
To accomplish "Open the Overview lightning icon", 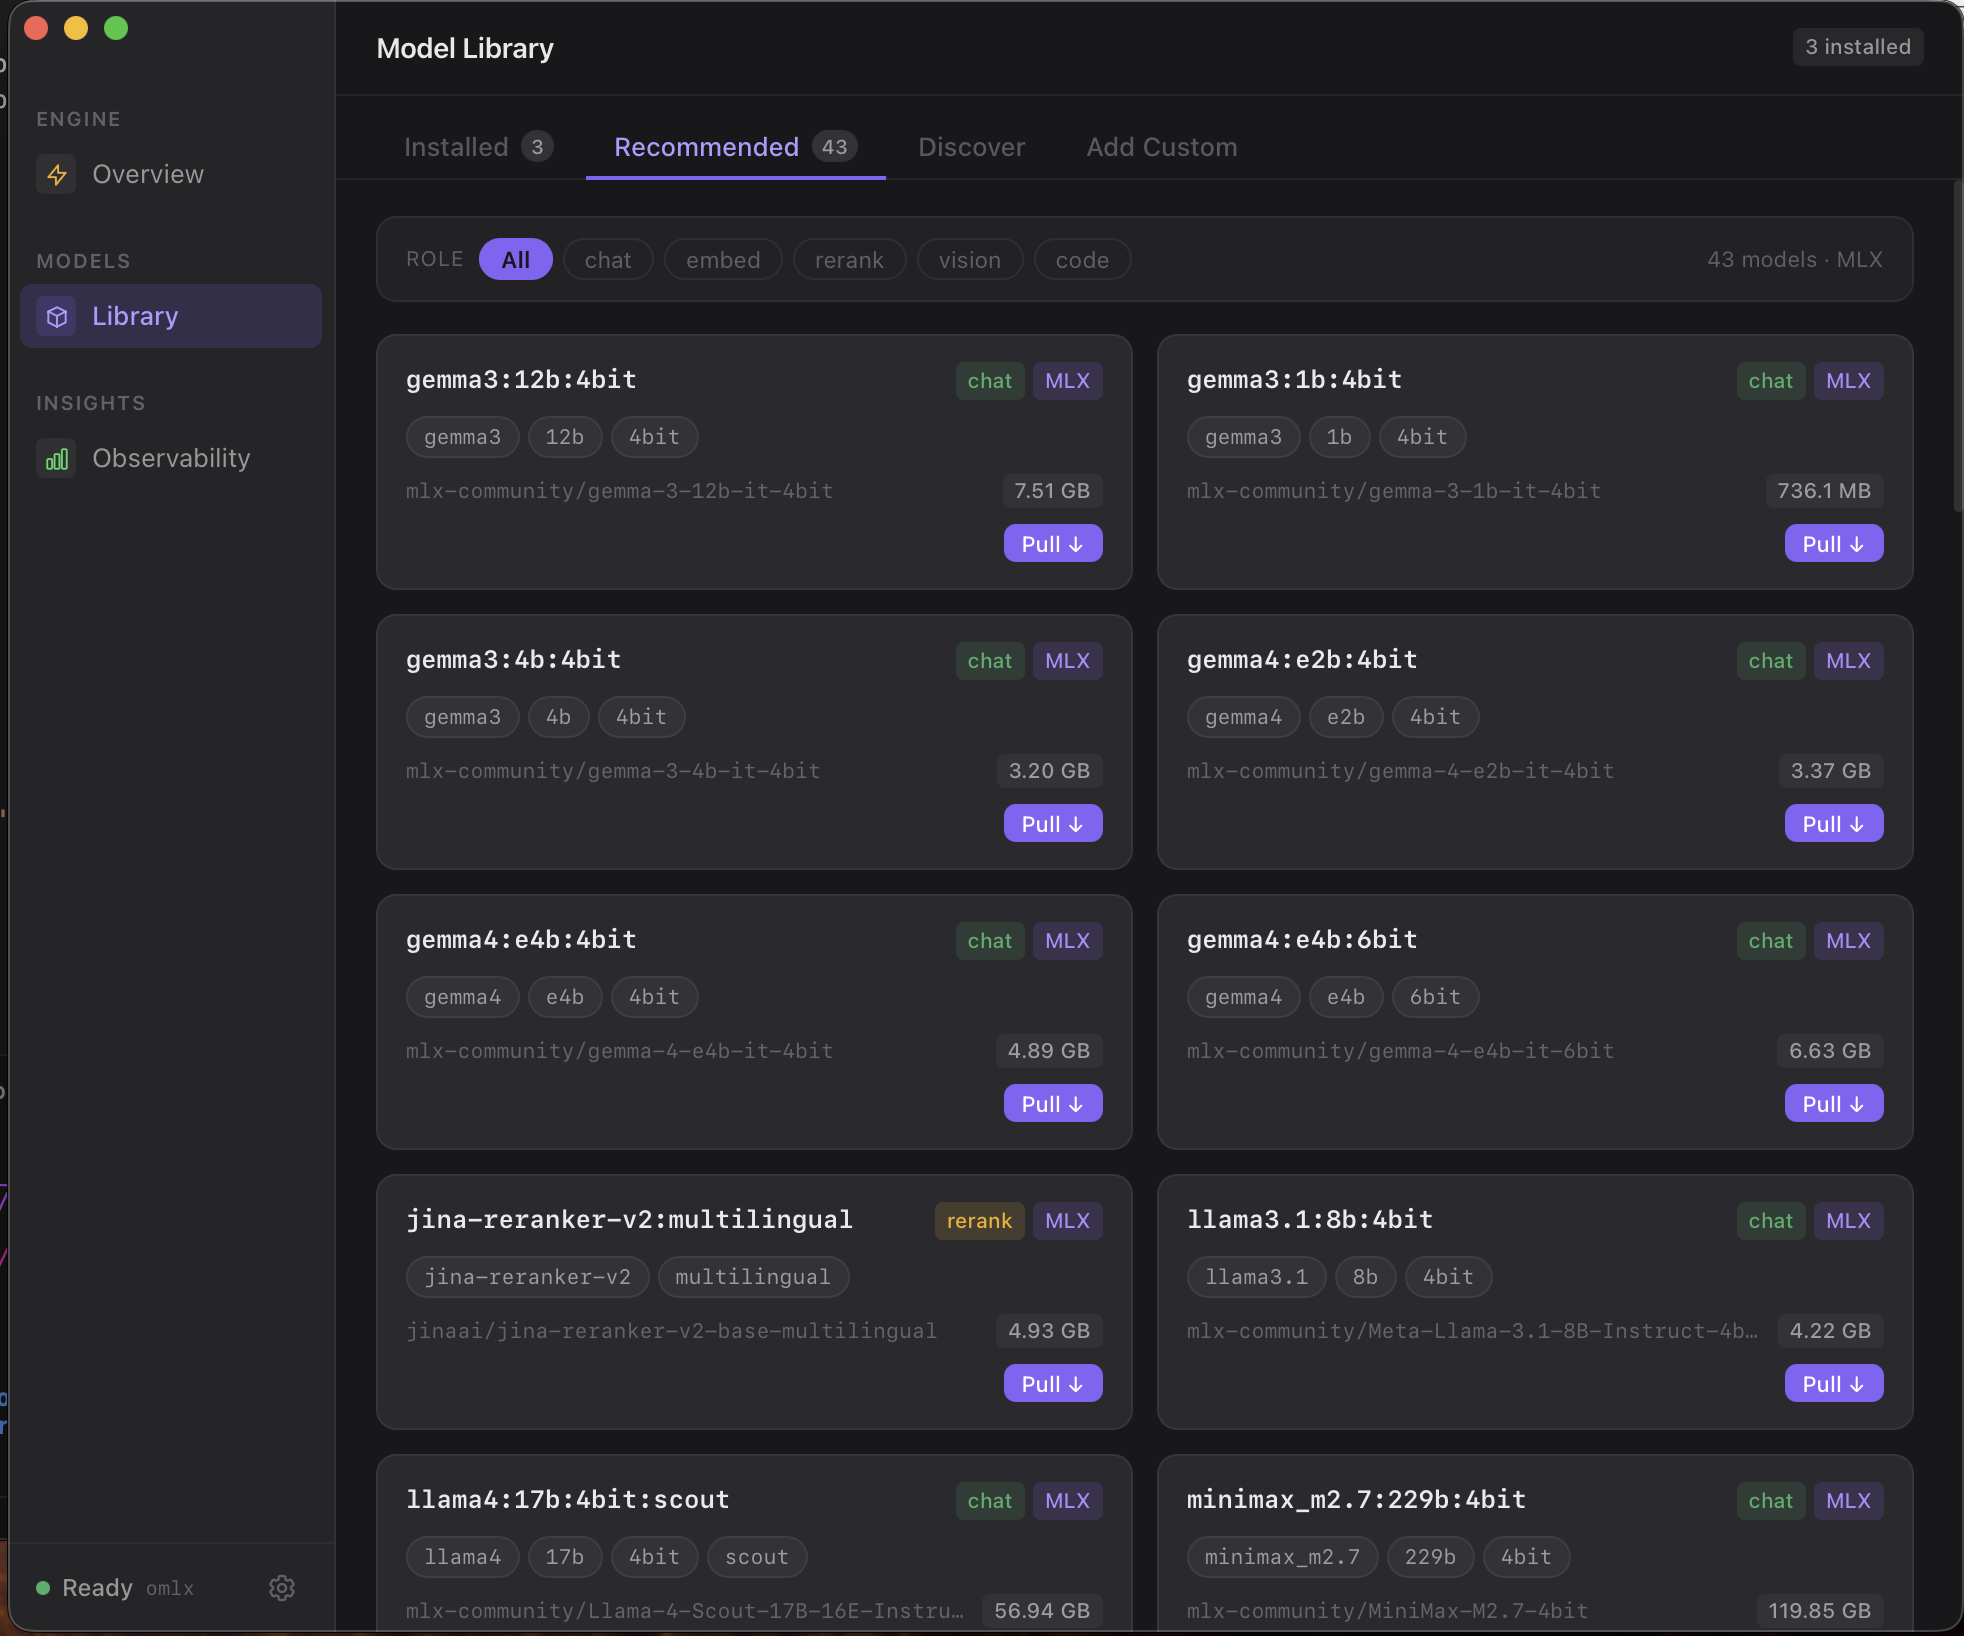I will 57,175.
